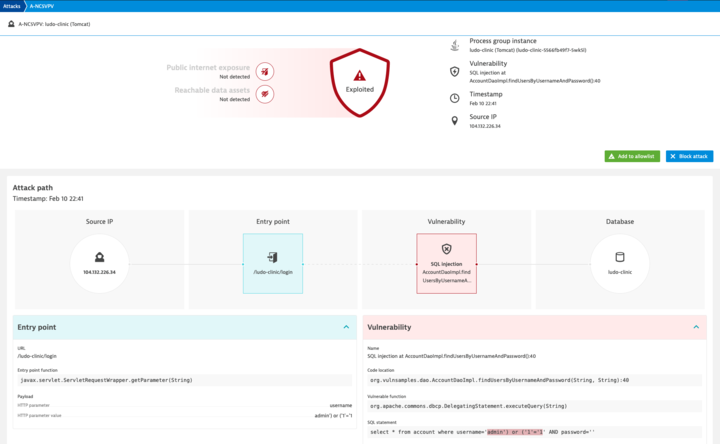Click the admin') or ('1'='1 payload value
720x444 pixels.
point(333,416)
